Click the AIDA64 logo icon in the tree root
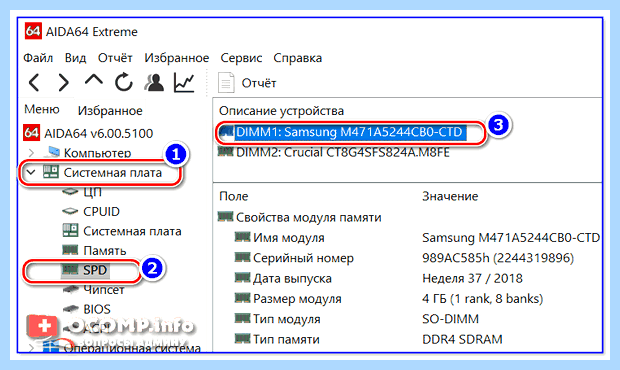Screen dimensions: 620x370 pyautogui.click(x=32, y=133)
